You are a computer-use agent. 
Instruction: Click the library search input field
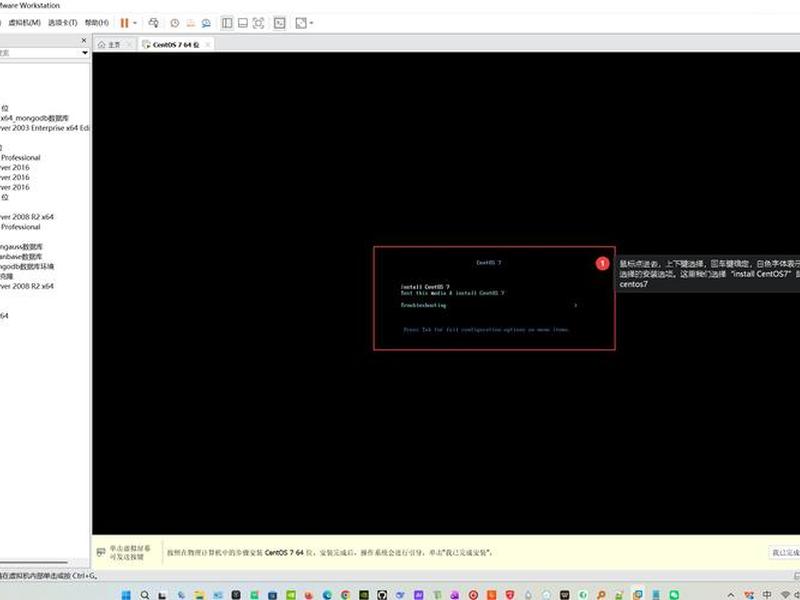40,53
